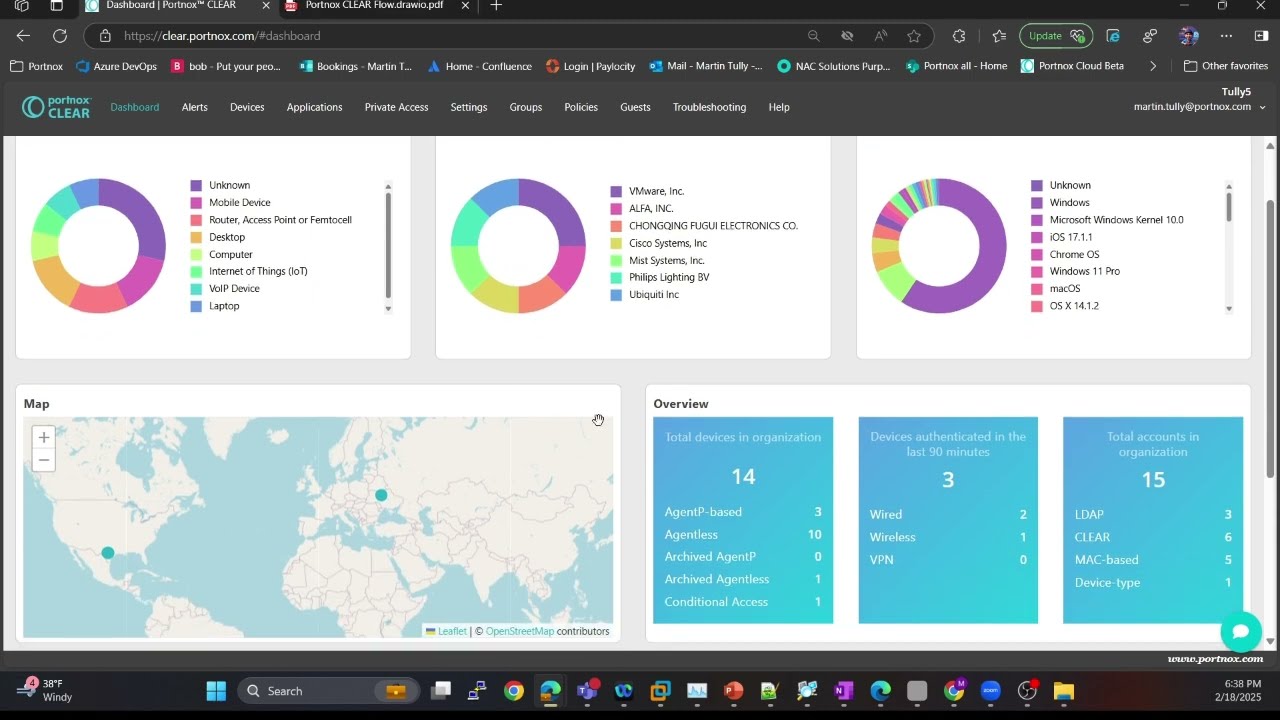Open the Other favorites folder
The height and width of the screenshot is (720, 1280).
[x=1226, y=66]
